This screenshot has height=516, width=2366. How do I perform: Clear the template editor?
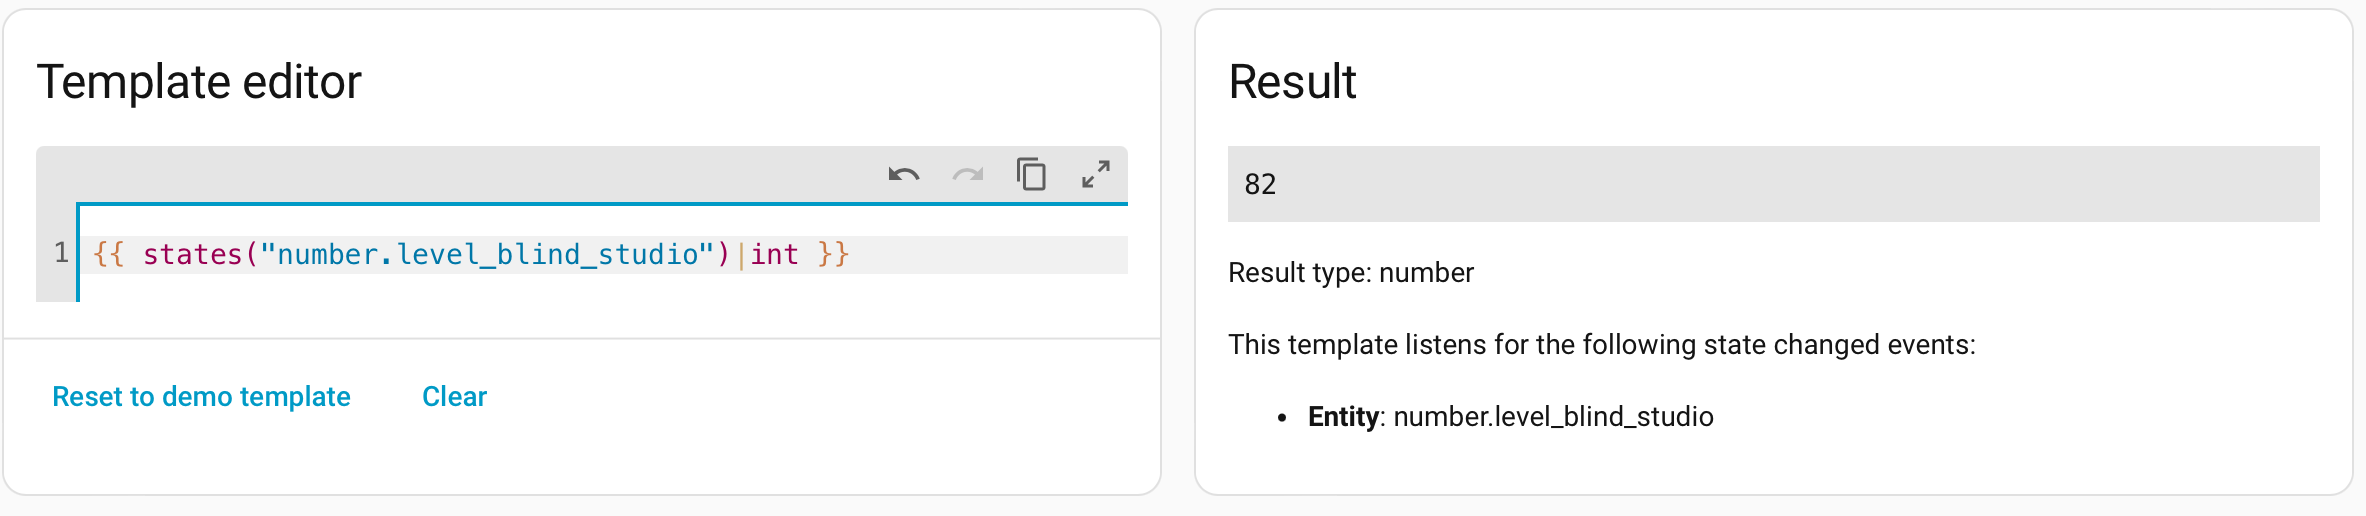pos(454,397)
